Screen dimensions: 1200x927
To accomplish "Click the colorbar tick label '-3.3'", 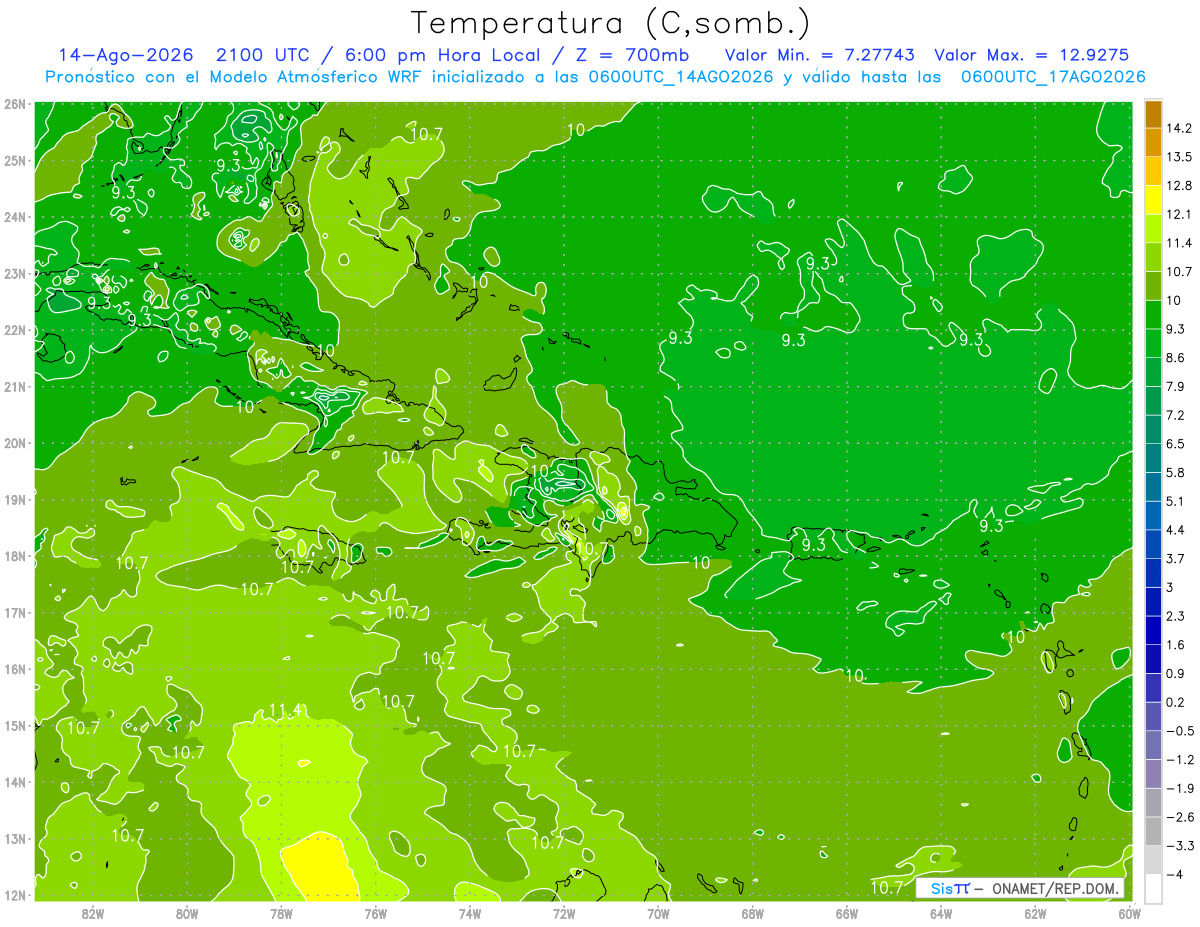I will click(1179, 846).
